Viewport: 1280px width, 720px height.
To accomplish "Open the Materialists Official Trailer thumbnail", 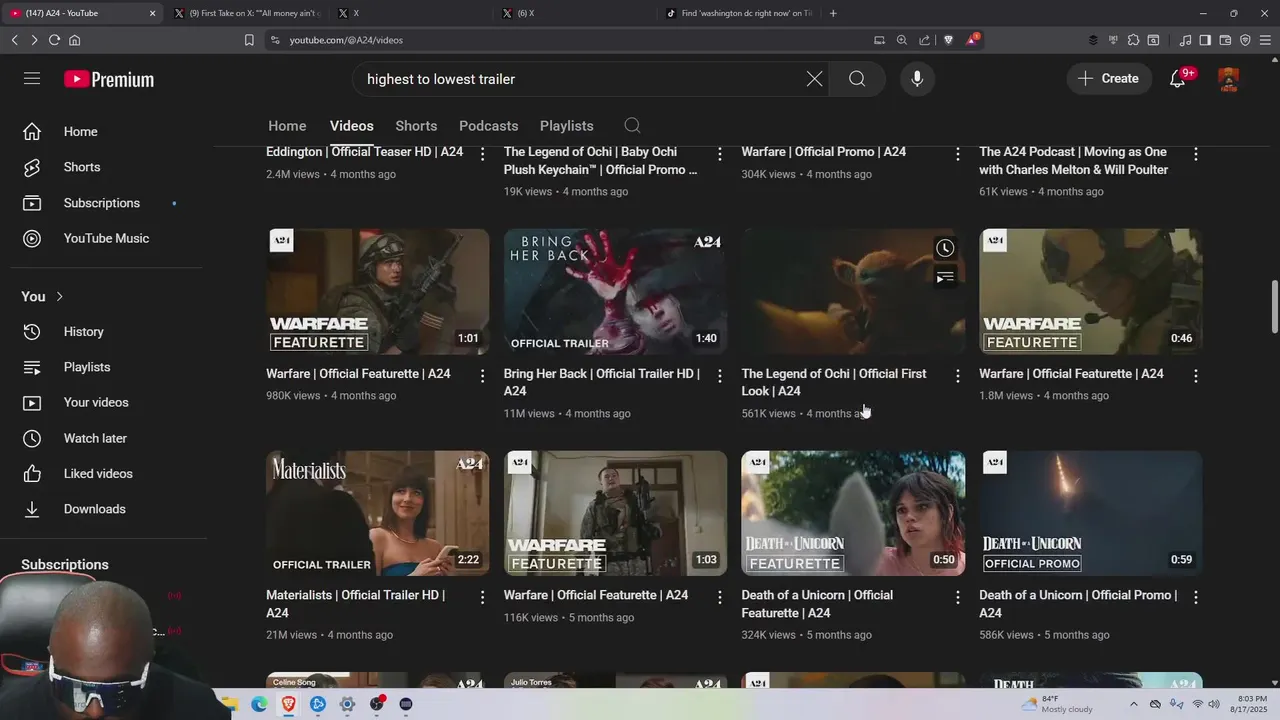I will pyautogui.click(x=378, y=513).
